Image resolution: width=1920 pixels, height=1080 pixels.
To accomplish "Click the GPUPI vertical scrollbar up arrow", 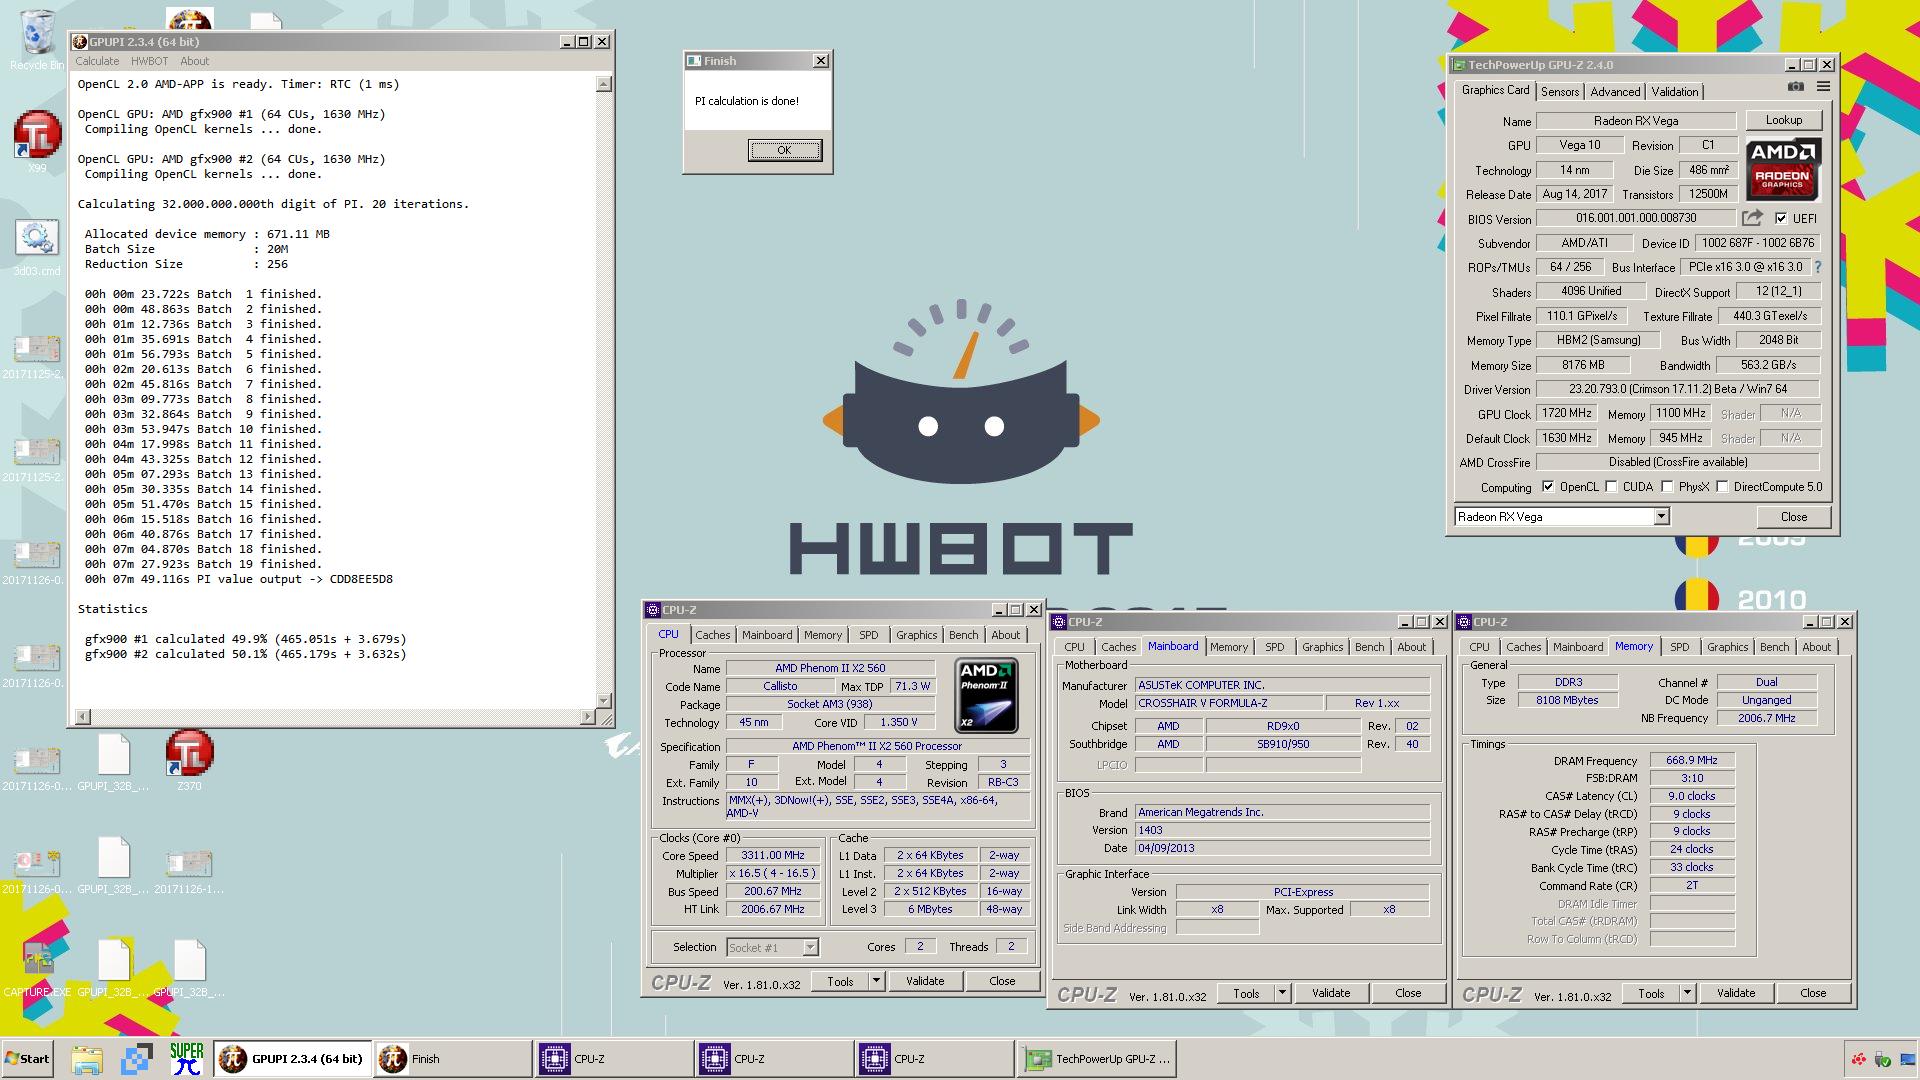I will 604,84.
